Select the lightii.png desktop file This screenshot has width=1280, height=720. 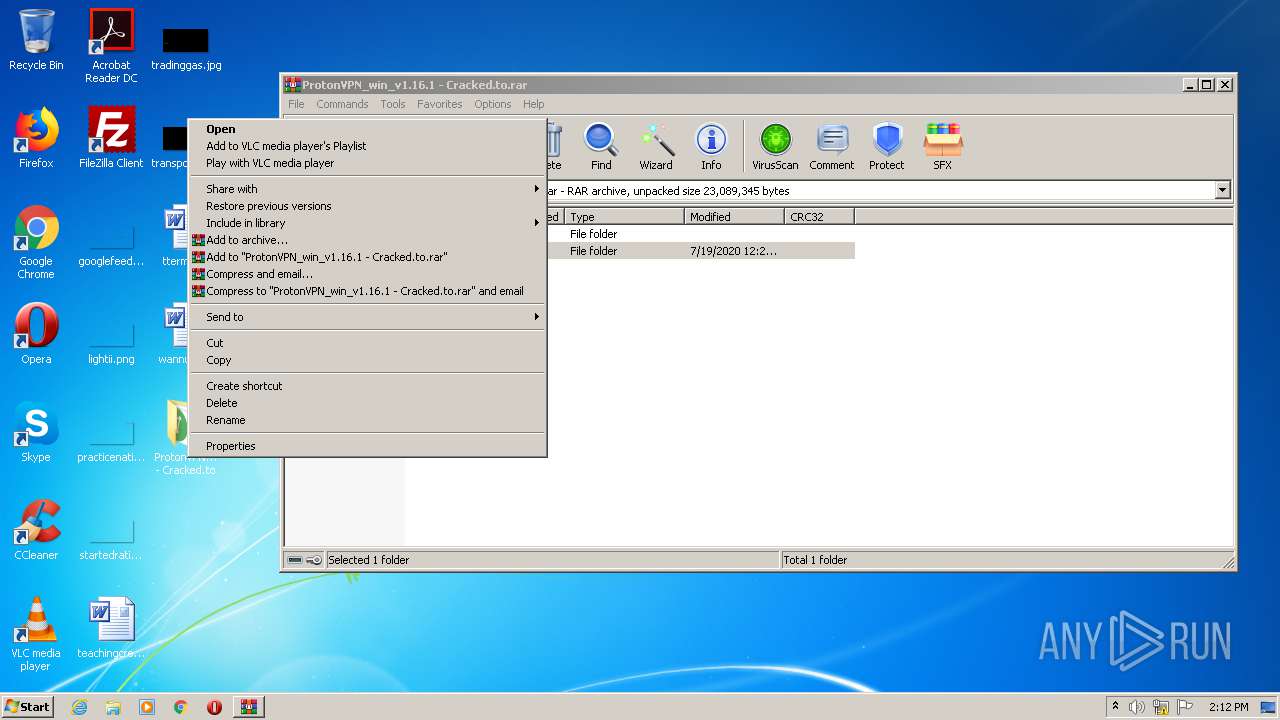coord(111,340)
